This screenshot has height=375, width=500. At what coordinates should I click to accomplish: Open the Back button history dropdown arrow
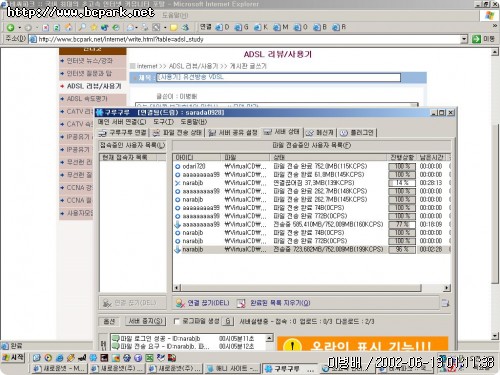click(x=19, y=28)
